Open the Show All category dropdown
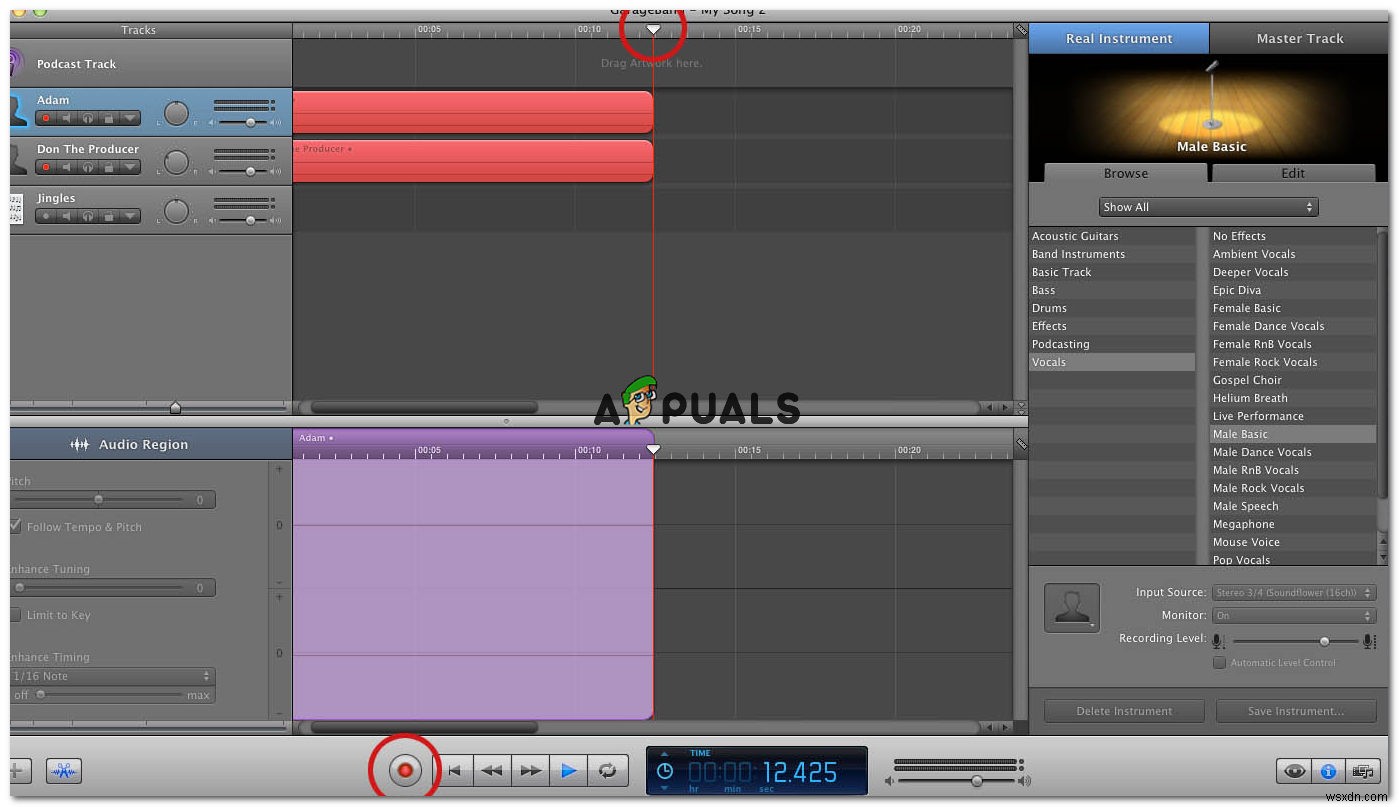 pyautogui.click(x=1208, y=207)
